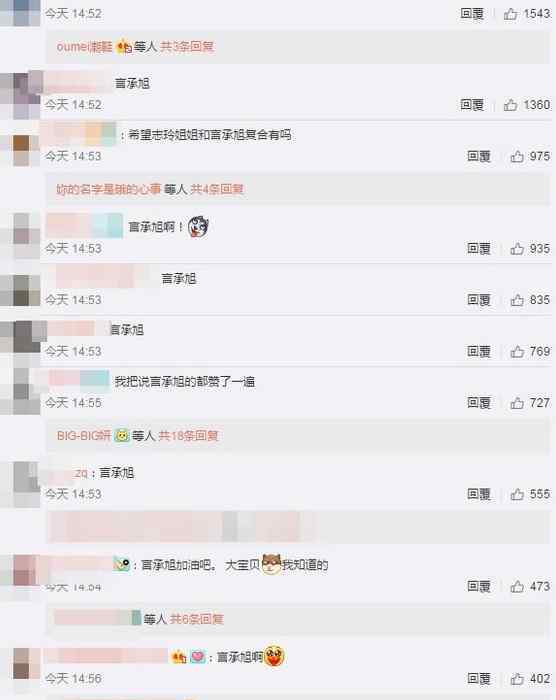
Task: Tap thumbs-up icon beside 935
Action: point(517,249)
